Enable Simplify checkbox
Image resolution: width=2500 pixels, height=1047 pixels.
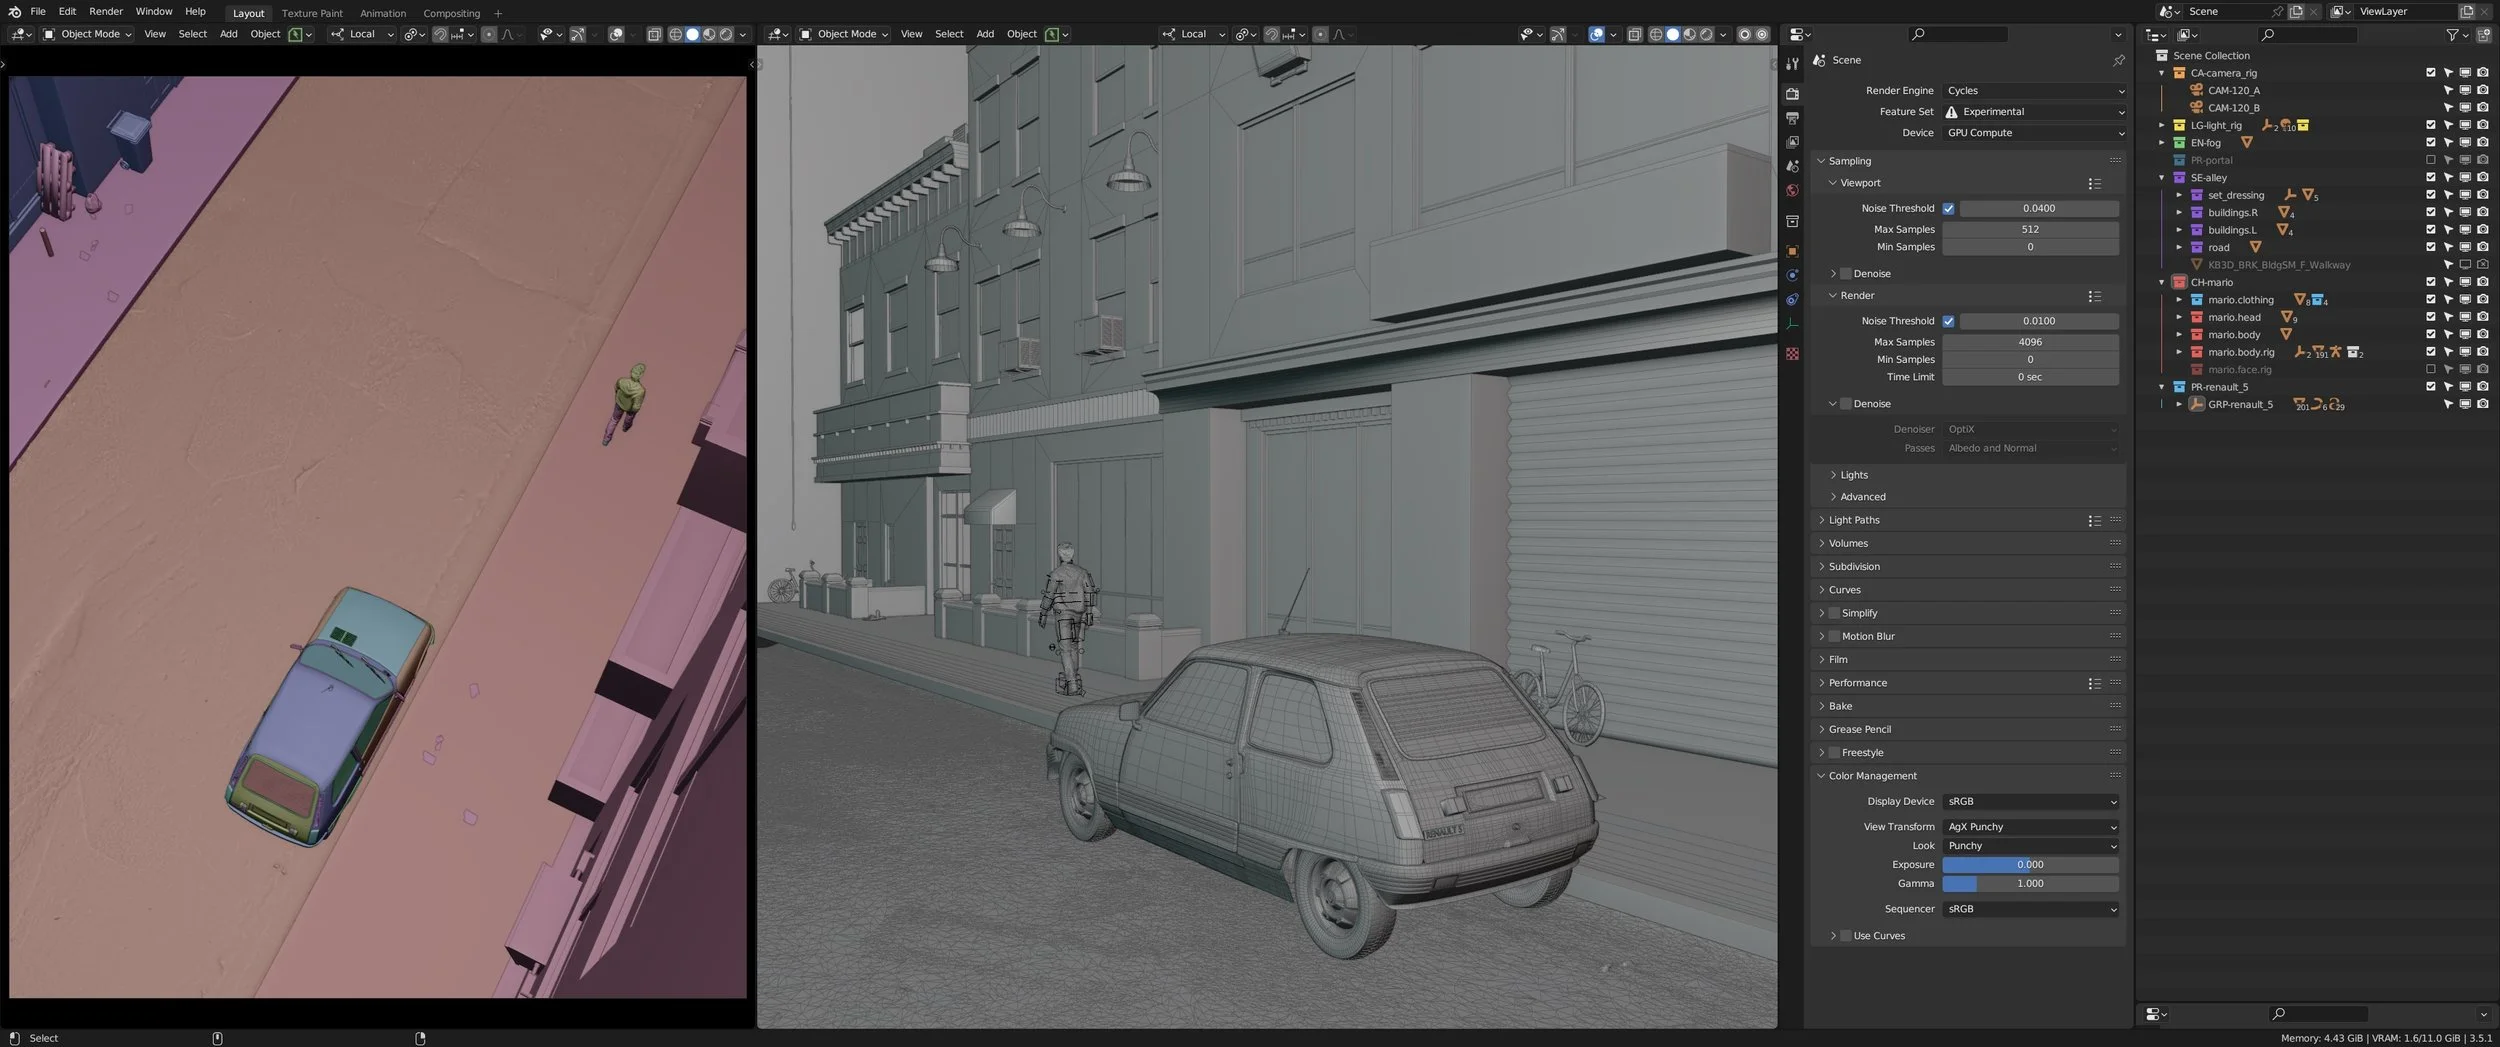pos(1834,613)
